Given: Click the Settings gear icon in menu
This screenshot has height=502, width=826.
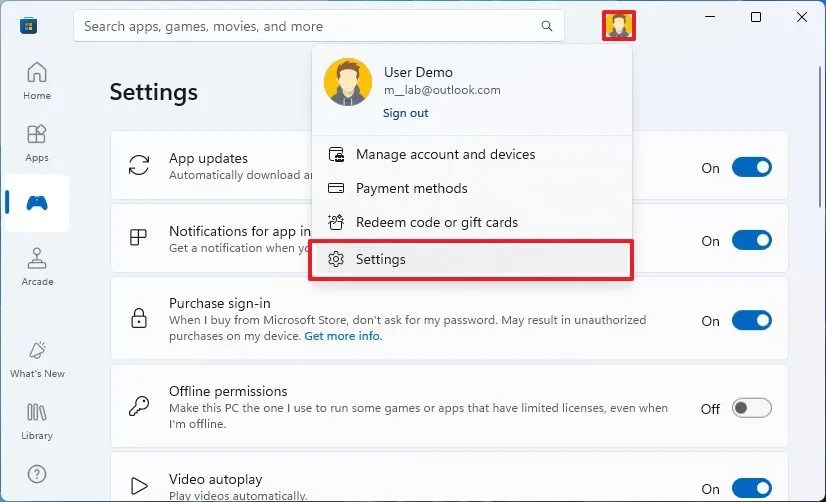Looking at the screenshot, I should (336, 259).
